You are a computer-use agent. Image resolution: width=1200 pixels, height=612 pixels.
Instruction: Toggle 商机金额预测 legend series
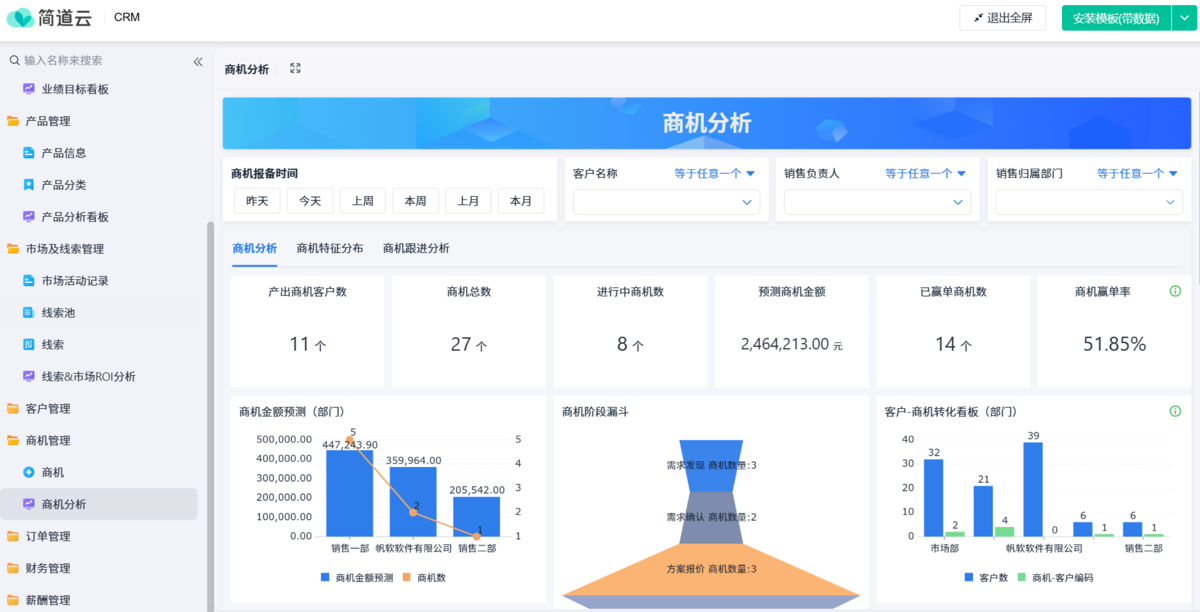click(357, 578)
